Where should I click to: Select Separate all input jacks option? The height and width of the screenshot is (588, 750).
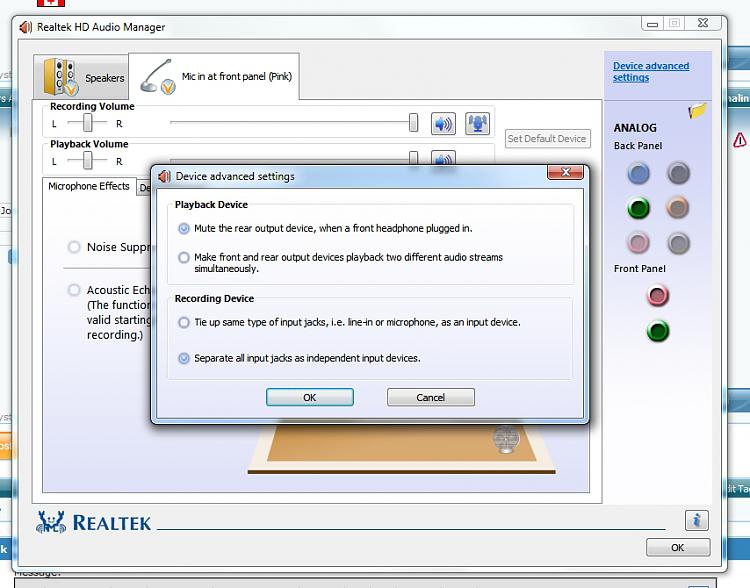pos(184,358)
